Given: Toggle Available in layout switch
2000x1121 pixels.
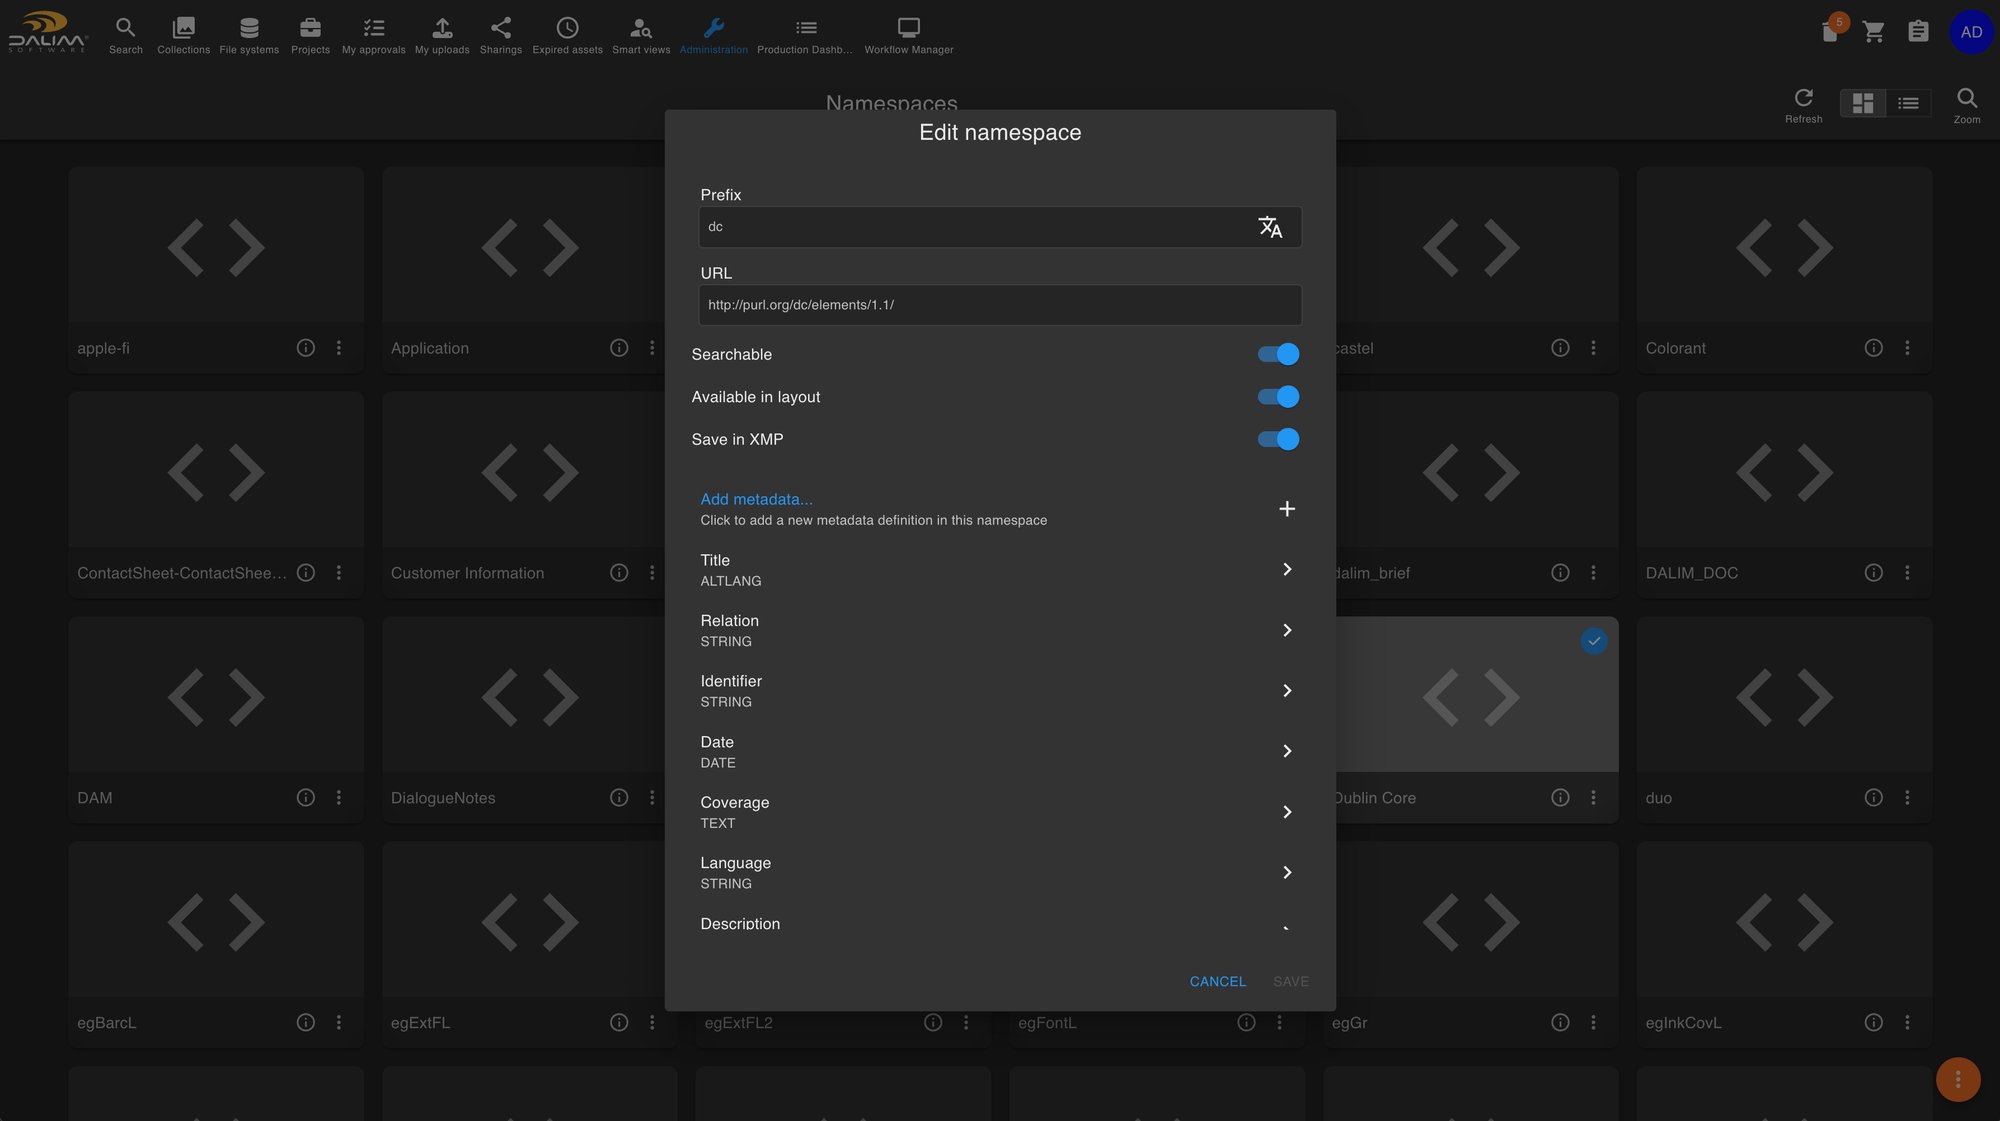Looking at the screenshot, I should click(x=1278, y=397).
